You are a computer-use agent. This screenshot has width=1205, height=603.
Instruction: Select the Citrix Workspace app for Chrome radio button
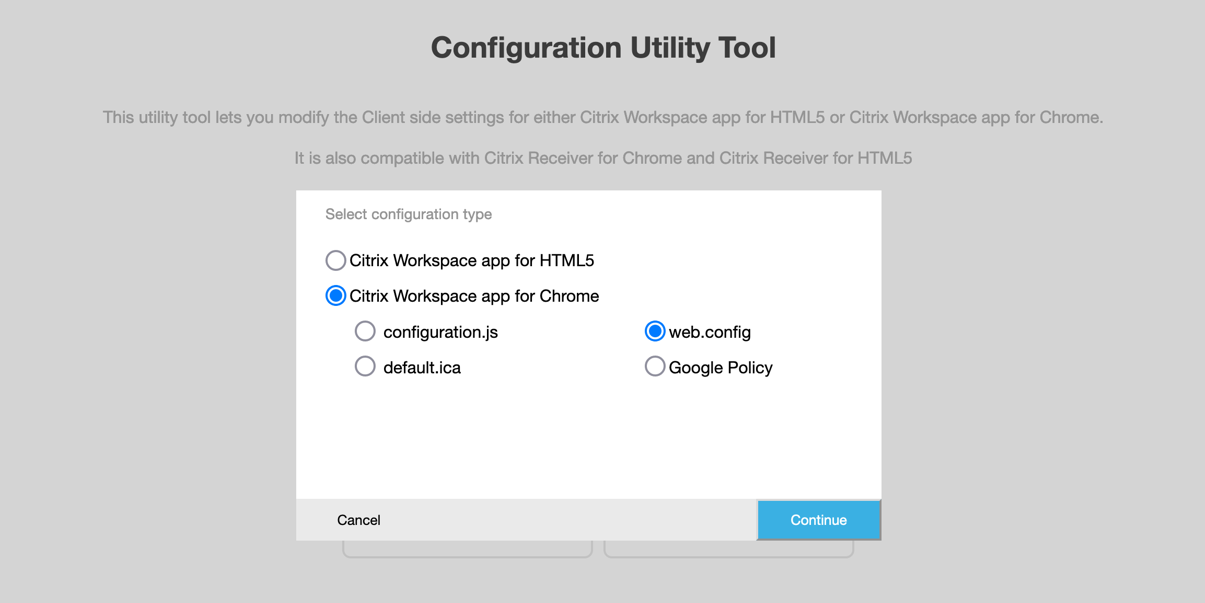336,296
